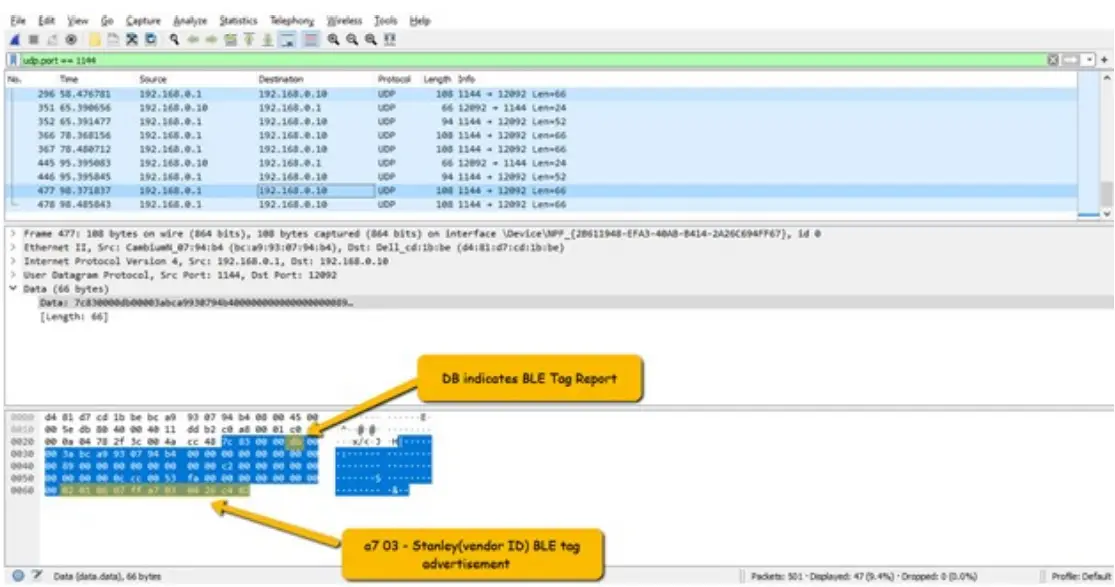Open the Statistics menu
The image size is (1115, 587).
238,21
